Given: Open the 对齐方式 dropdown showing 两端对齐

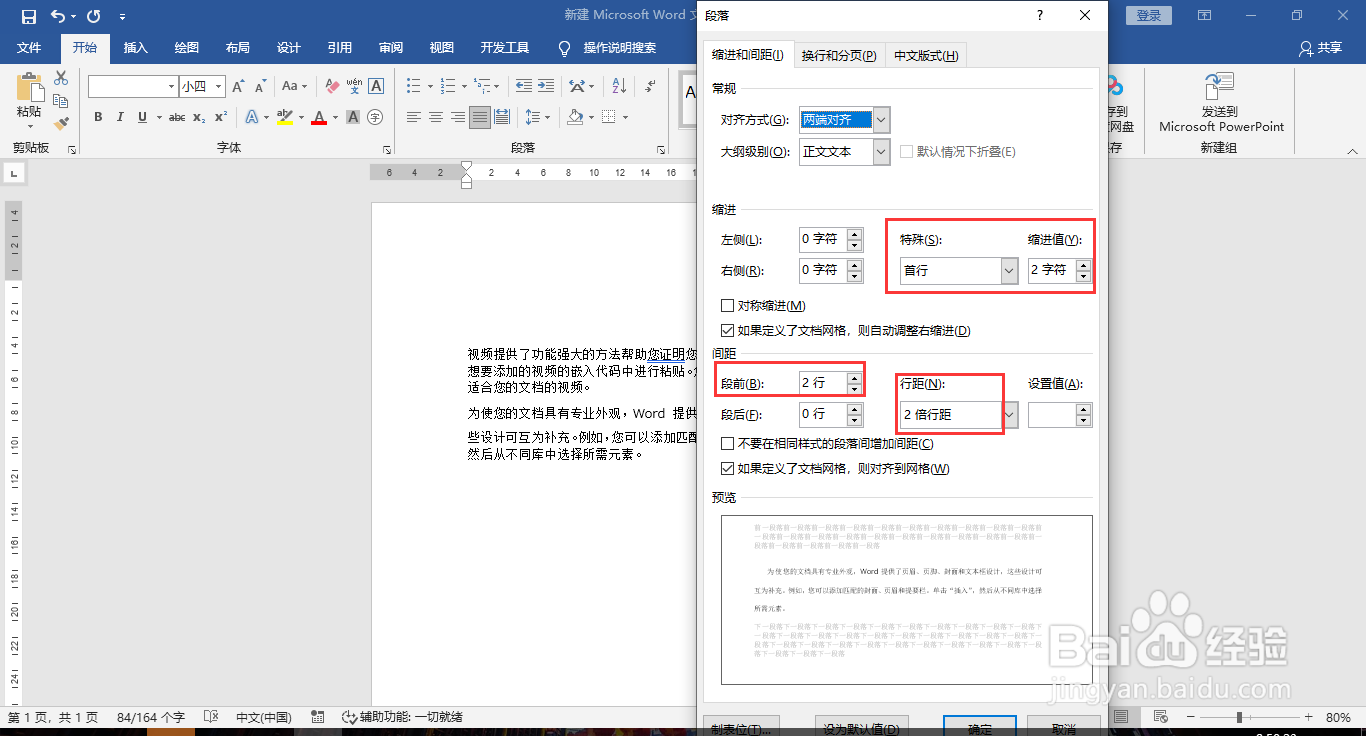Looking at the screenshot, I should pos(879,119).
